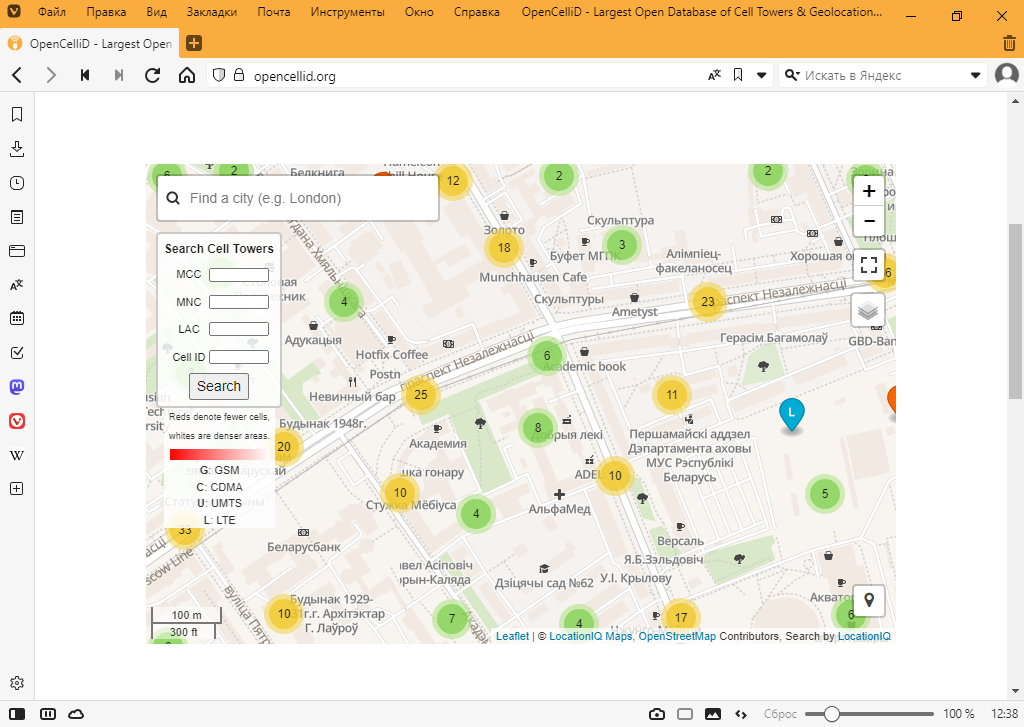Toggle the side panel visibility
Image resolution: width=1024 pixels, height=727 pixels.
pyautogui.click(x=17, y=714)
